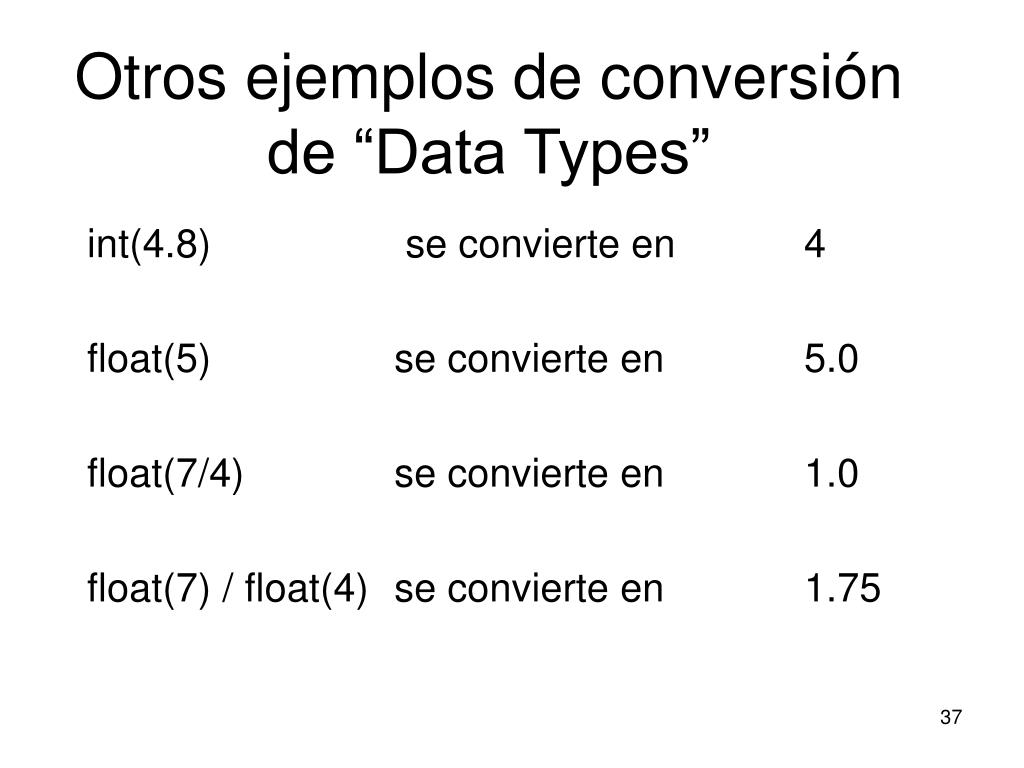Click the word 'ejemplos' in the title
Screen dimensions: 1024x768
click(x=369, y=82)
